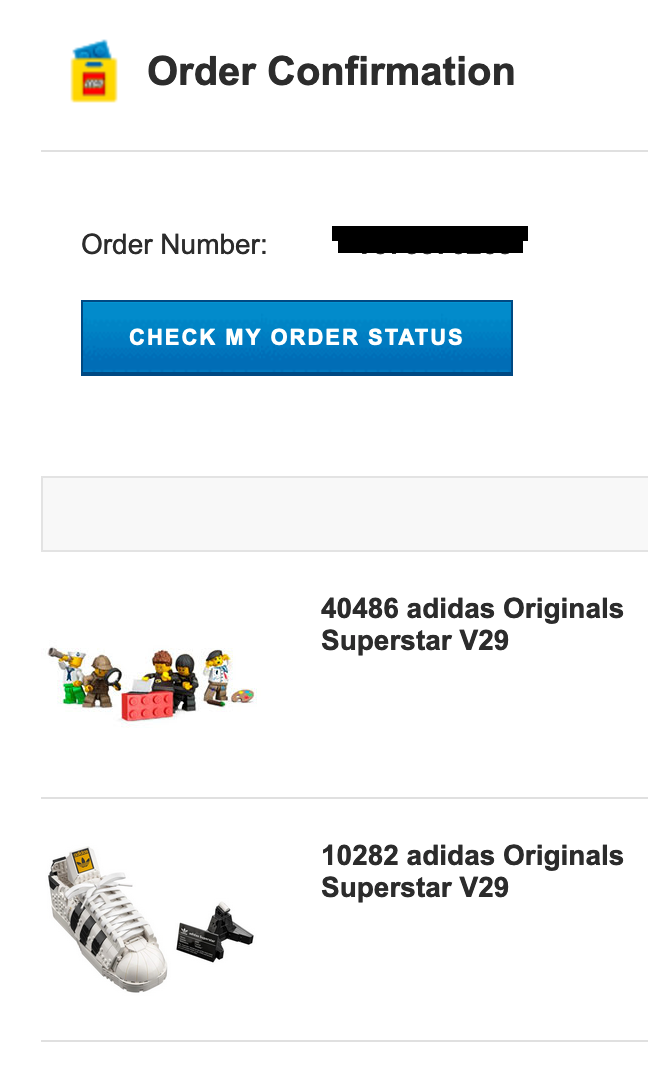Open the minifigures product thumbnail
648x1068 pixels.
coord(152,681)
